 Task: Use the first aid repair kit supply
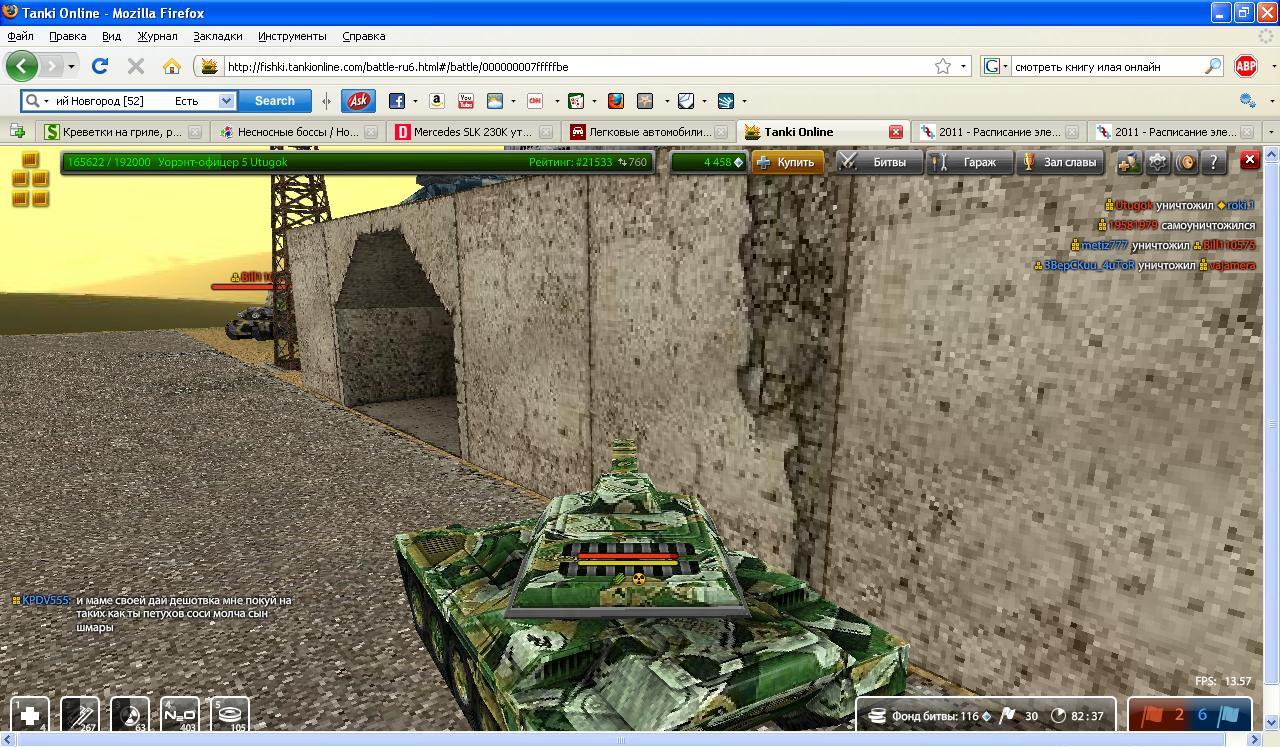(x=30, y=714)
